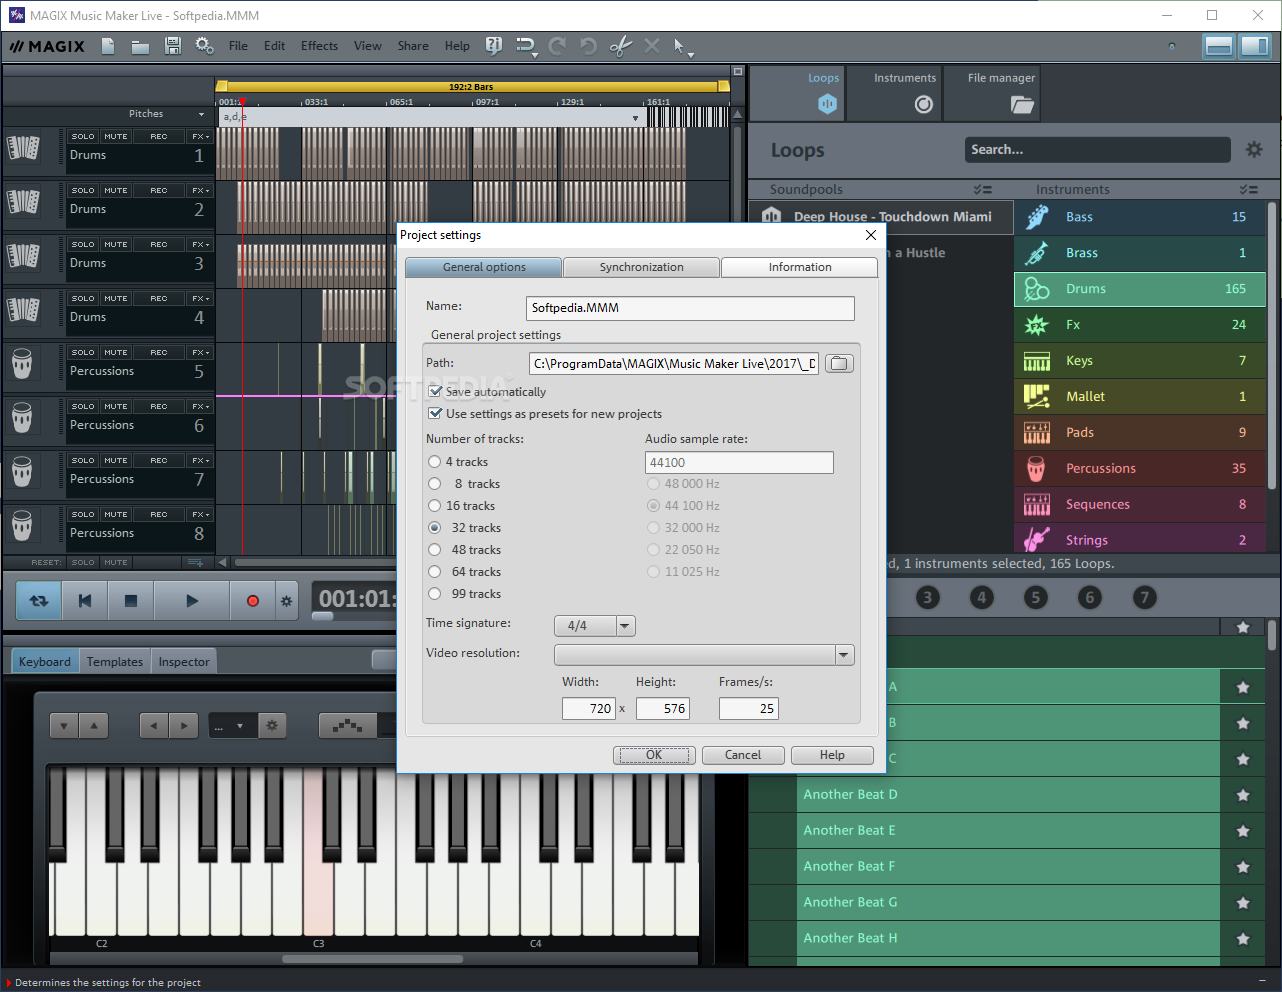Screen dimensions: 1282x992
Task: Save project using the floppy disk icon
Action: coord(173,46)
